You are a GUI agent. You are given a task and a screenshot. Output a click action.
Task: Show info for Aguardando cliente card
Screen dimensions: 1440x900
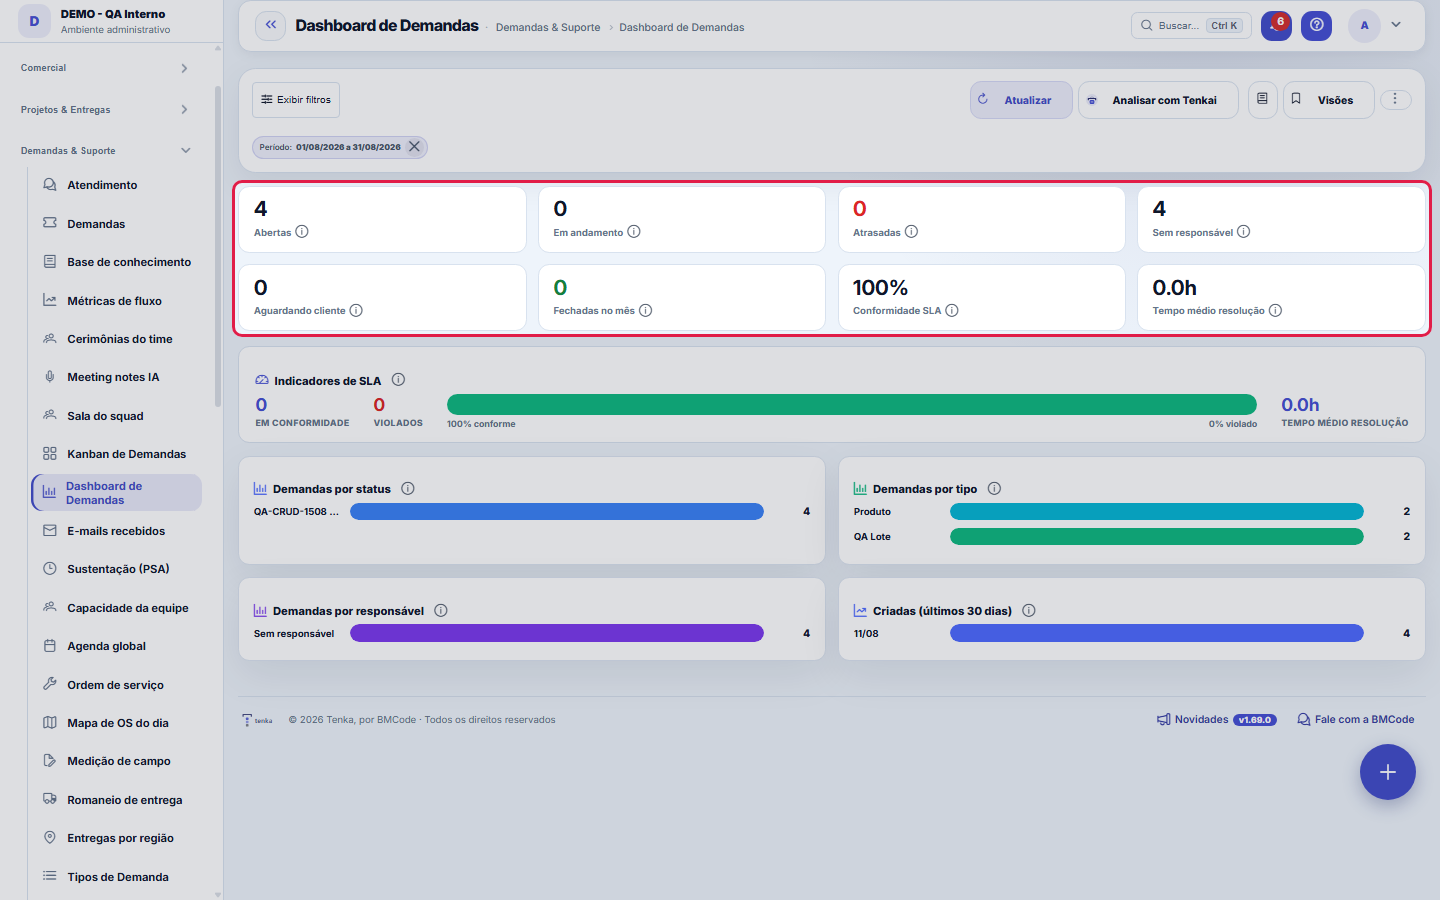pos(356,311)
